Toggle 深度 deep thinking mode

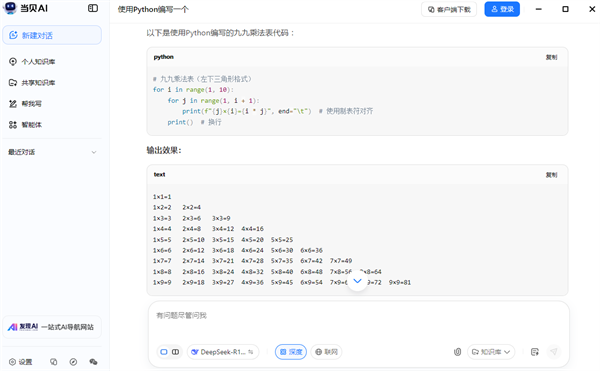click(x=291, y=352)
